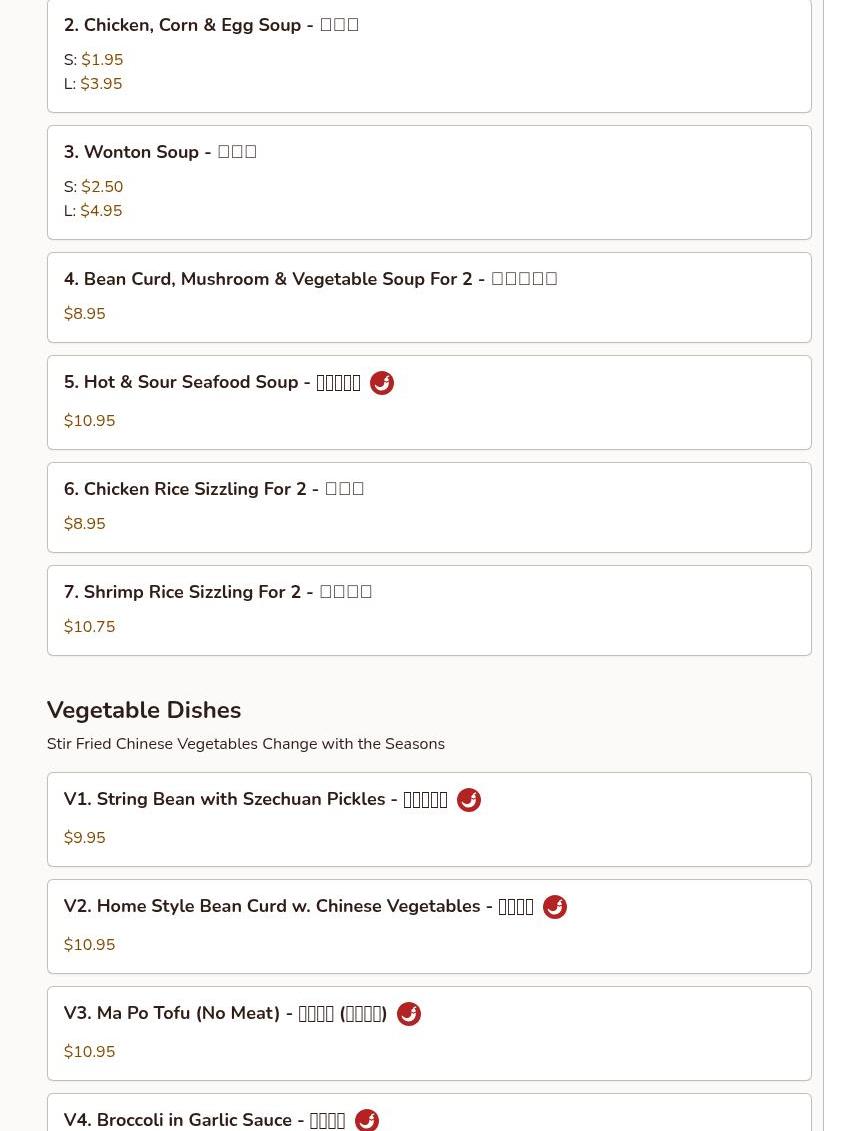This screenshot has height=1131, width=844.
Task: Click spicy pepper icon on String Bean with Szechuan Pickles
Action: pyautogui.click(x=469, y=799)
